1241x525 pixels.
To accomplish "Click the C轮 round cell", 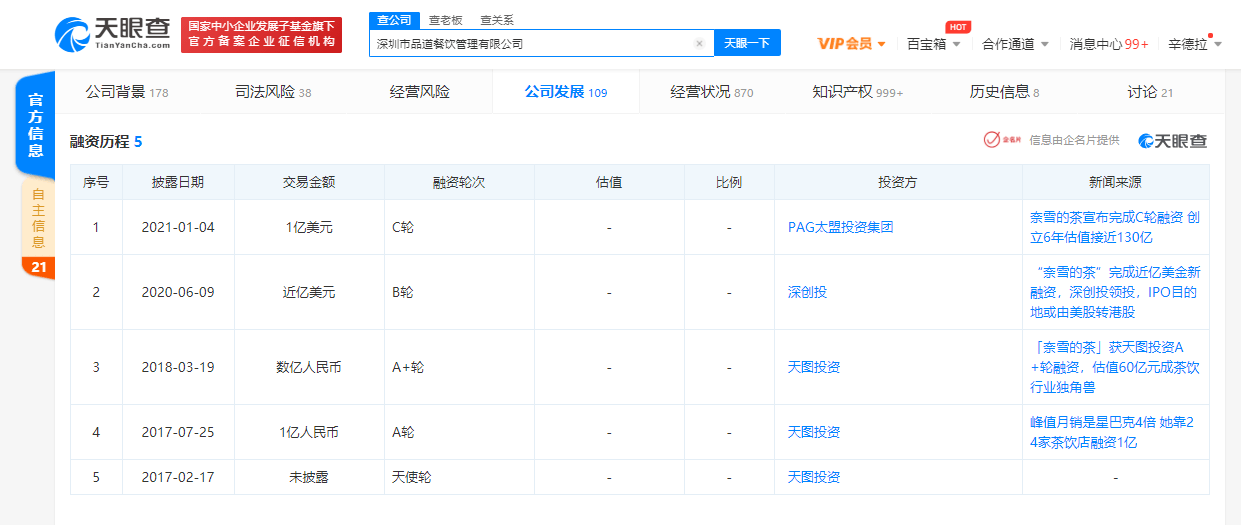I will 459,227.
